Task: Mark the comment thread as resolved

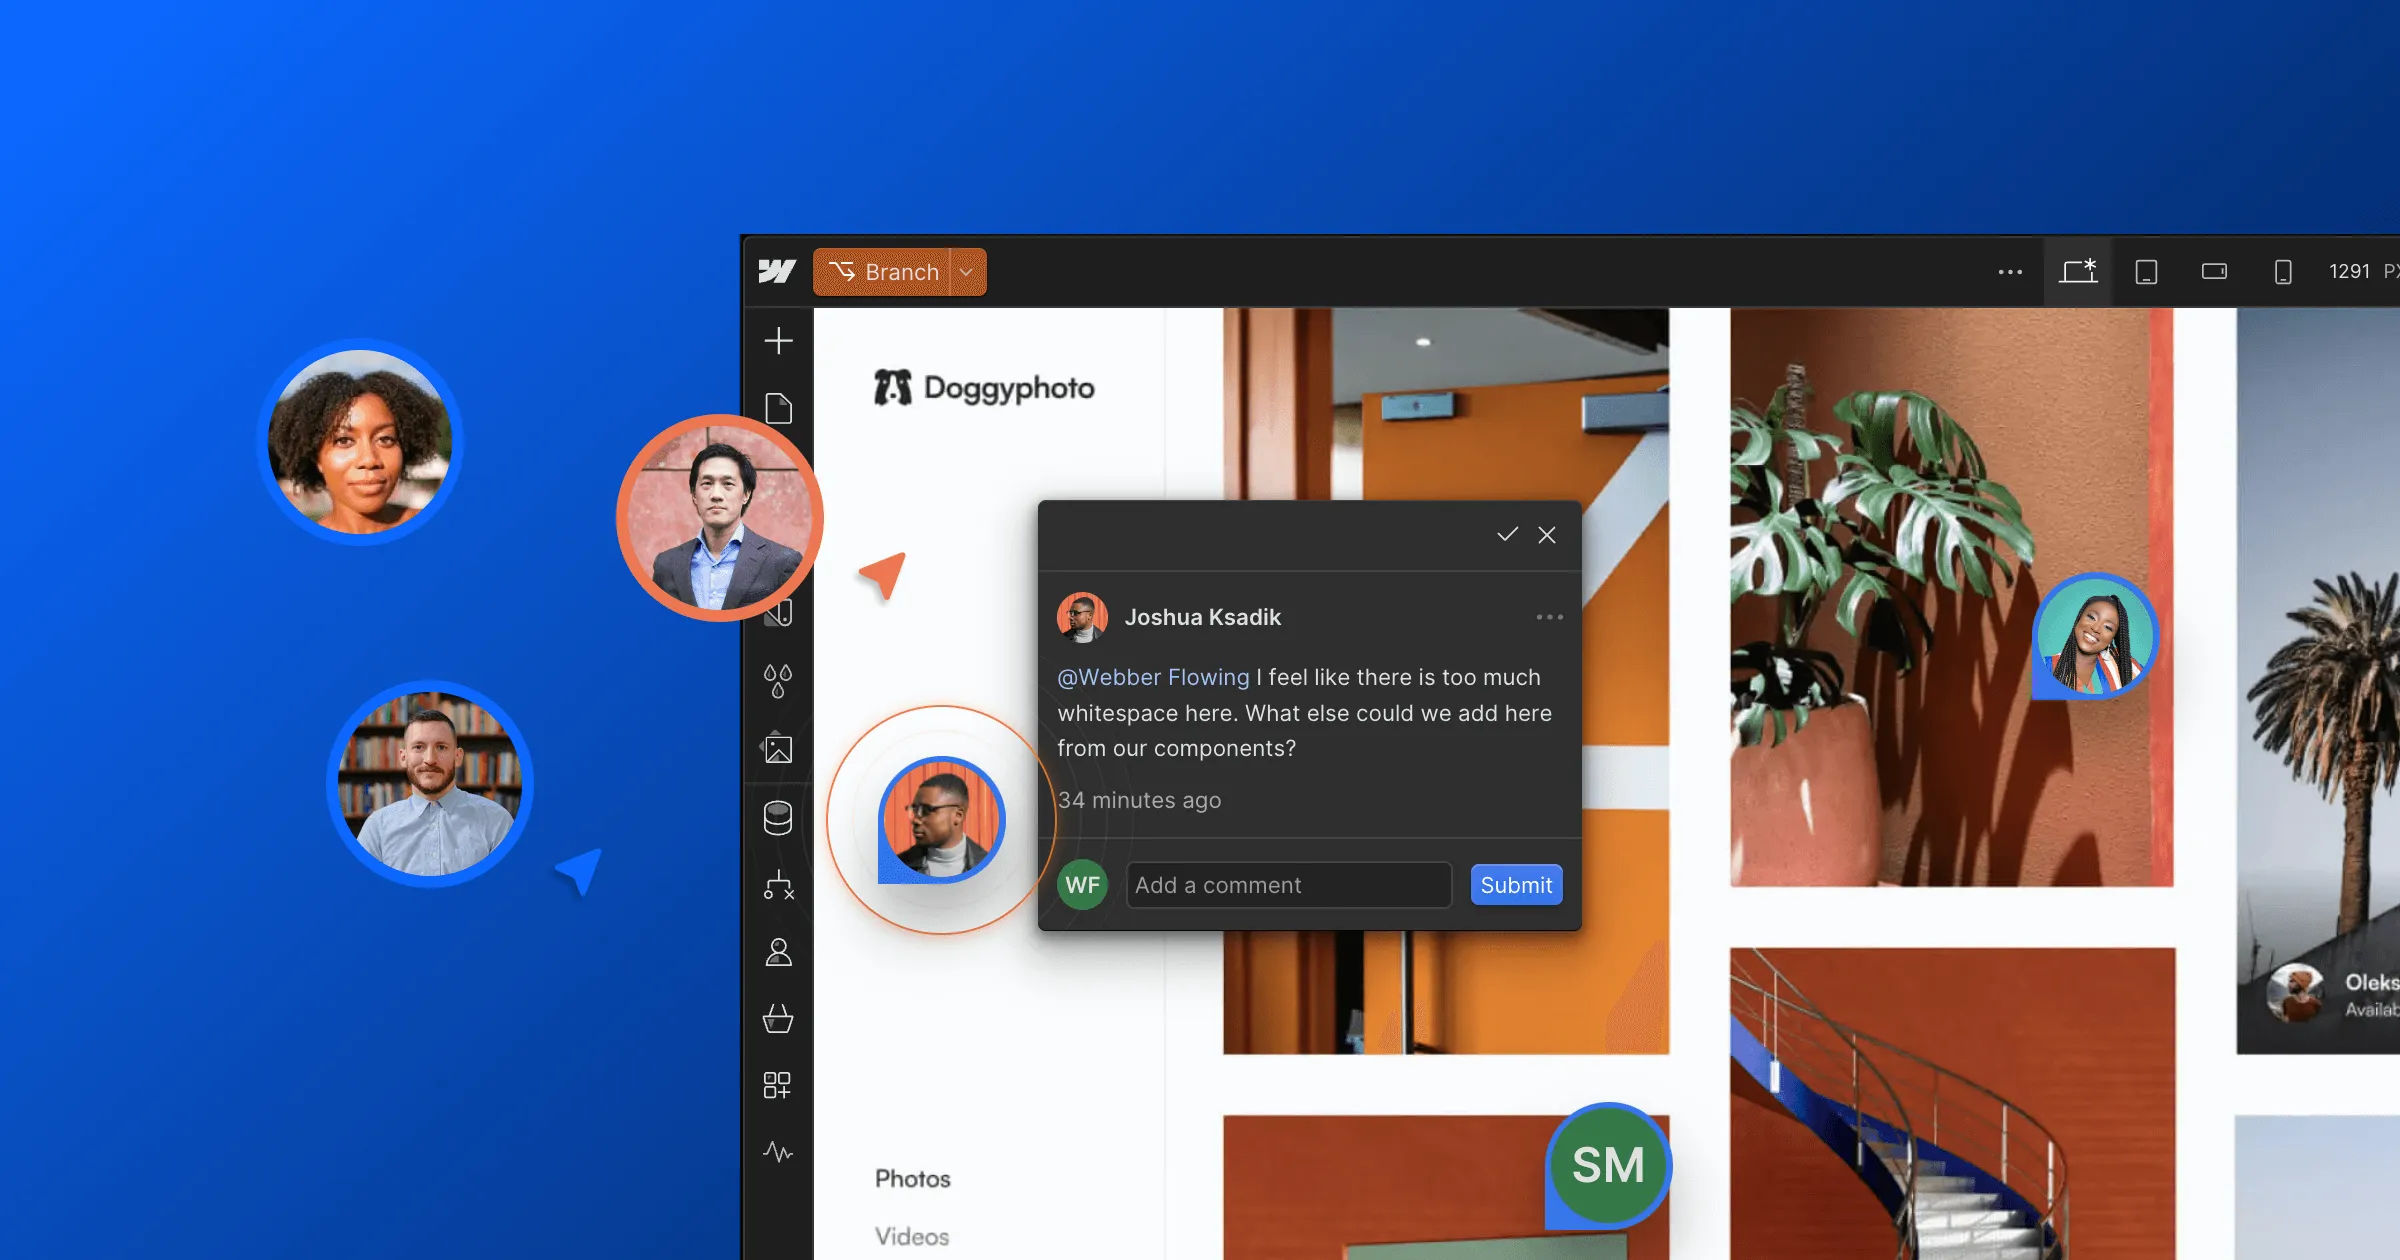Action: [1507, 535]
